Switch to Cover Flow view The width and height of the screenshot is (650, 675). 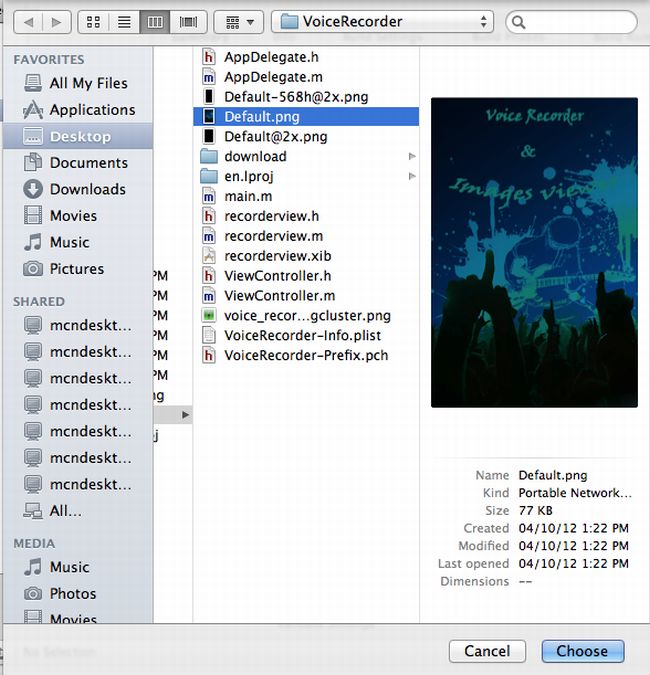pyautogui.click(x=189, y=22)
